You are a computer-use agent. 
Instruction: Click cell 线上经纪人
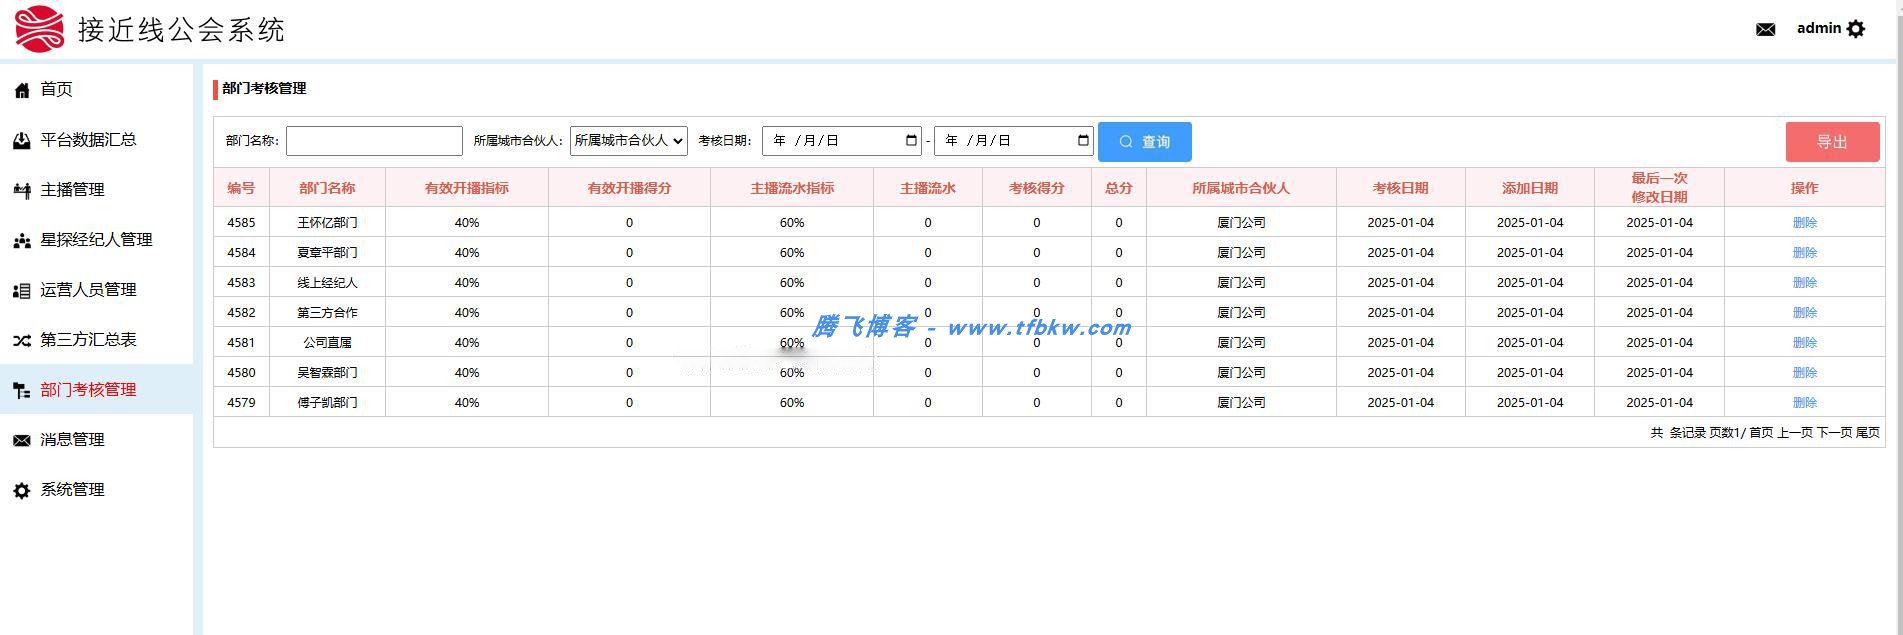click(x=327, y=283)
